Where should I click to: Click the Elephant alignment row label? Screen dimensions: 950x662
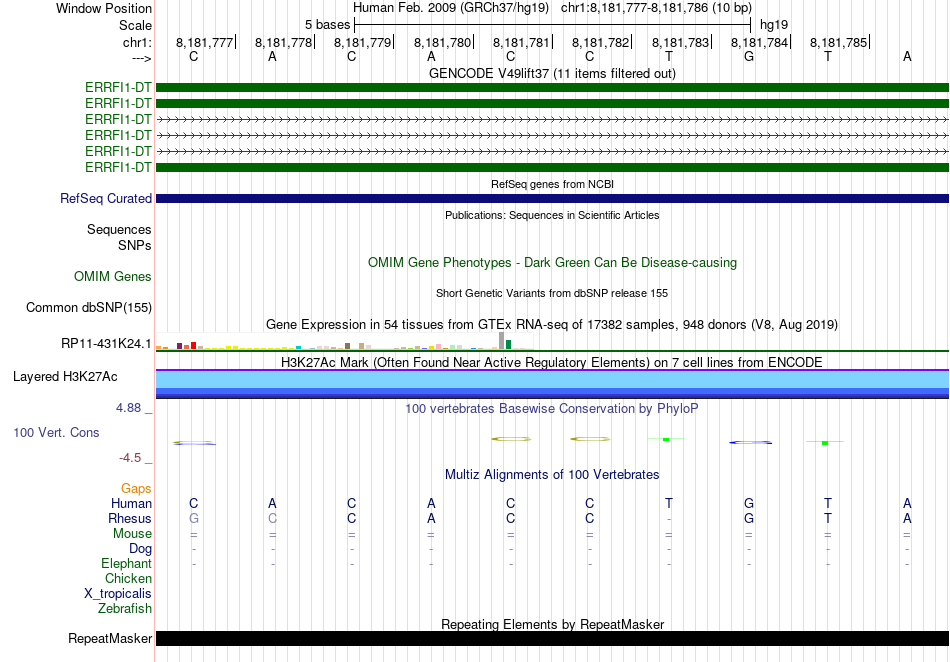(x=127, y=563)
